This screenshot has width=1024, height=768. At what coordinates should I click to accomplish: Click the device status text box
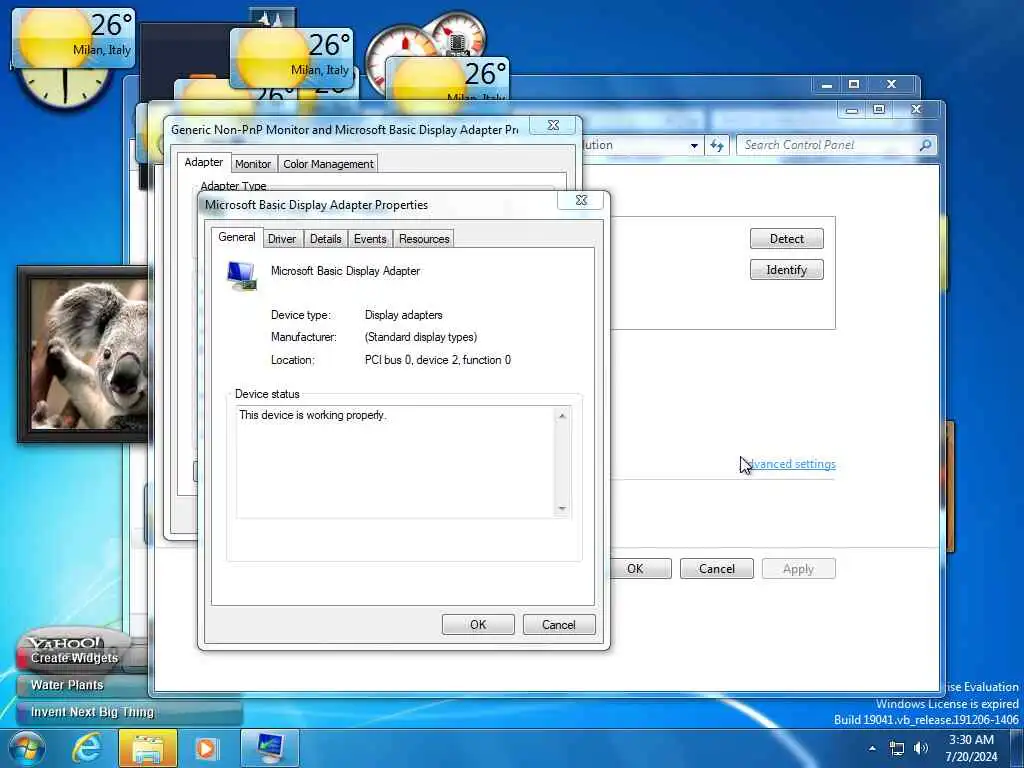pyautogui.click(x=404, y=462)
